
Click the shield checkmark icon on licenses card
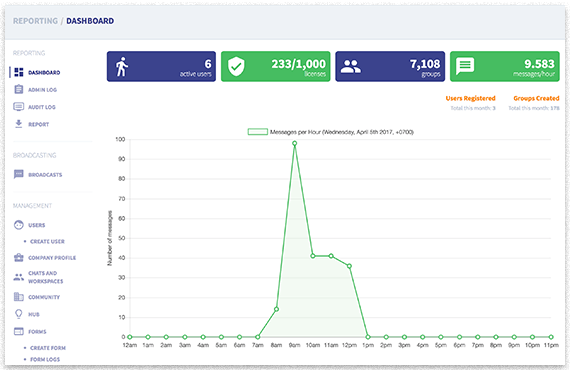[x=236, y=67]
